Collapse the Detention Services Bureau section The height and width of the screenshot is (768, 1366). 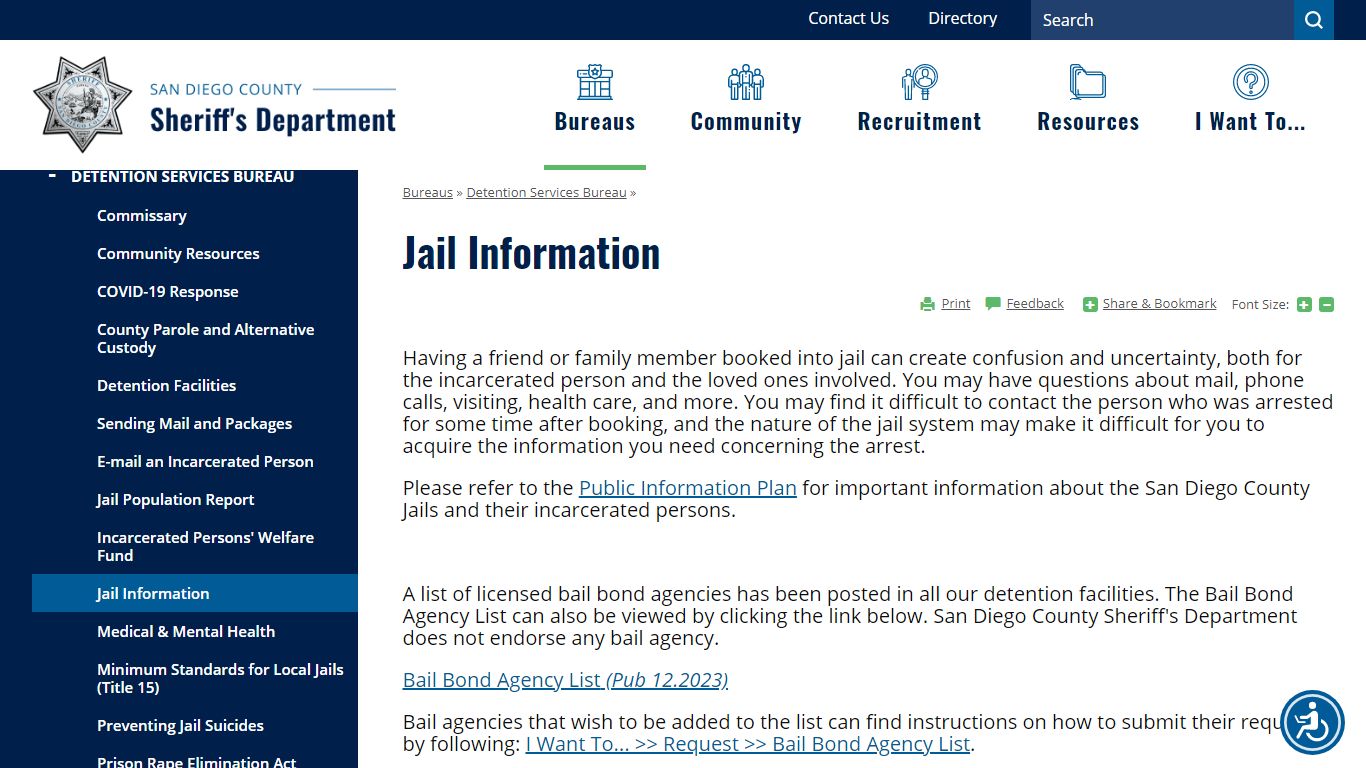[52, 176]
